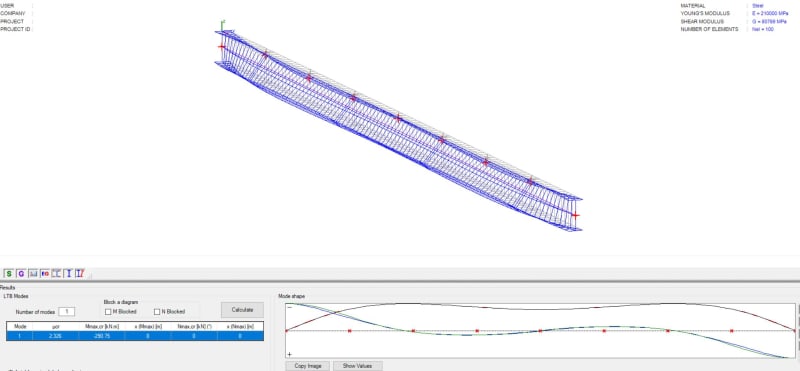Screen dimensions: 800x371
Task: Click the Nmax,cr column header
Action: coord(194,327)
